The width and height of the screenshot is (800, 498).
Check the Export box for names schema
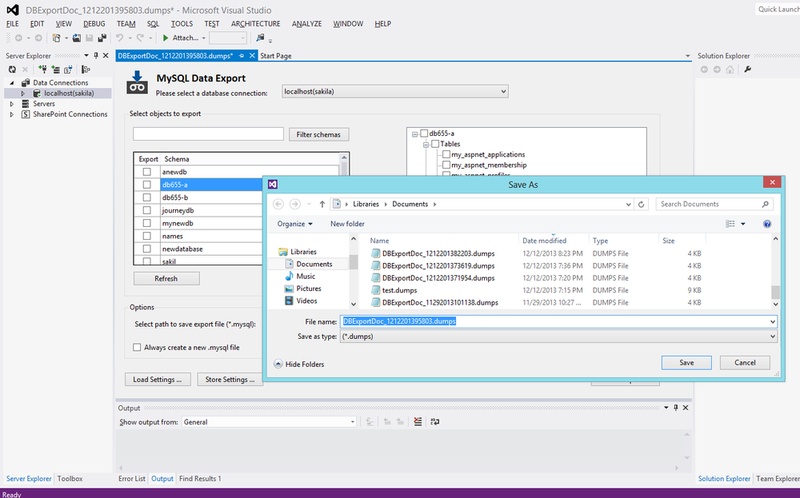point(147,236)
